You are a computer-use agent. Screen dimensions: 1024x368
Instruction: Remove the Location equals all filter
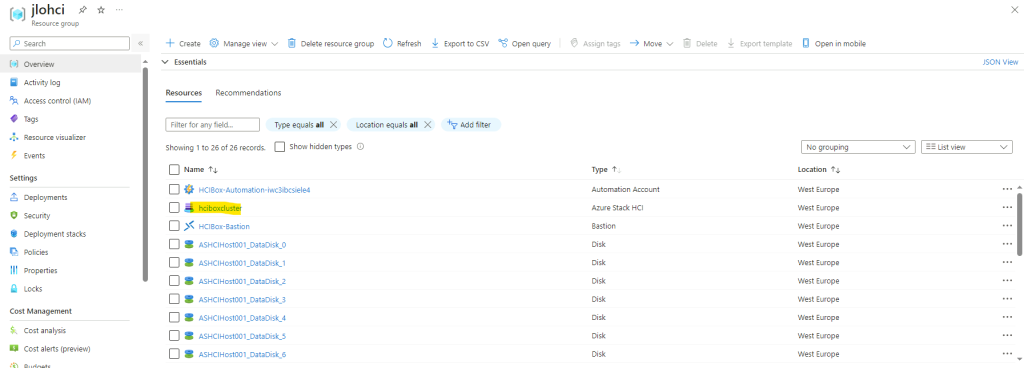click(x=428, y=125)
